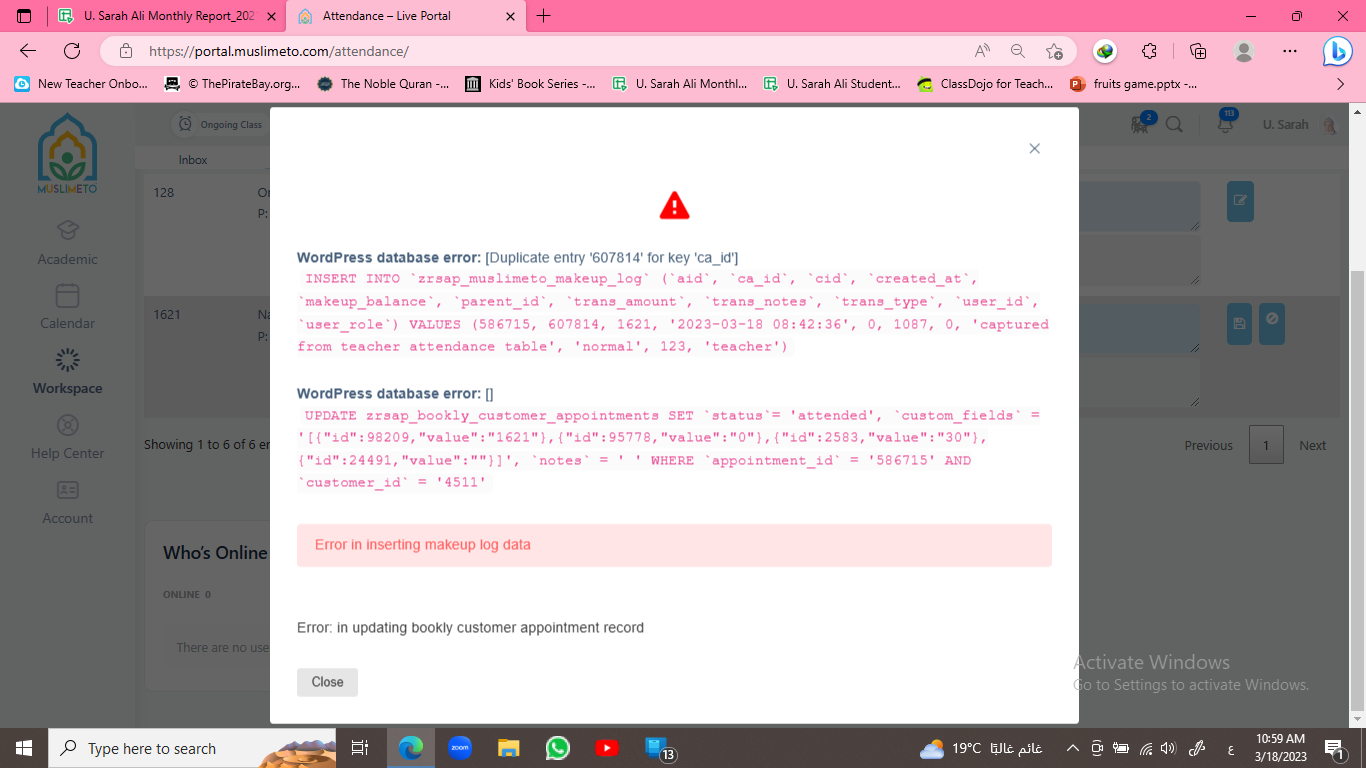Image resolution: width=1366 pixels, height=768 pixels.
Task: Click the edit icon for row 128
Action: [1240, 201]
